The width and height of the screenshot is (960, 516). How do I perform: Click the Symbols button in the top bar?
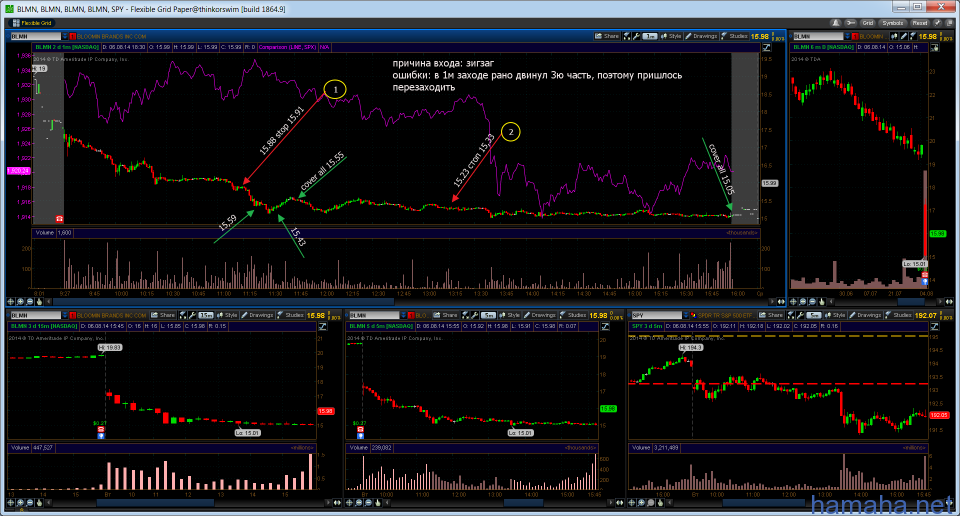pyautogui.click(x=893, y=23)
